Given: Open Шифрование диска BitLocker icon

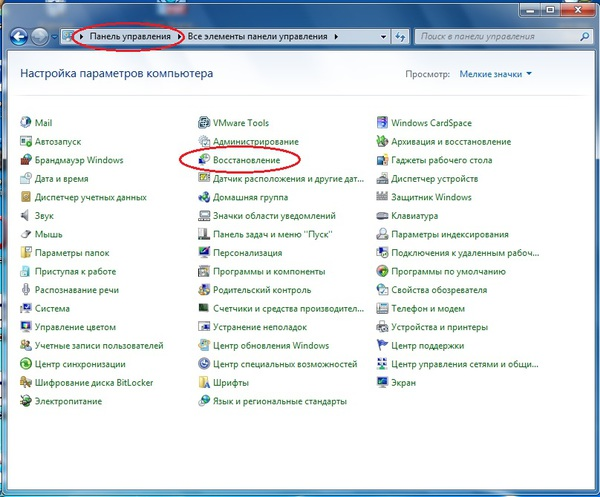Looking at the screenshot, I should pyautogui.click(x=26, y=382).
